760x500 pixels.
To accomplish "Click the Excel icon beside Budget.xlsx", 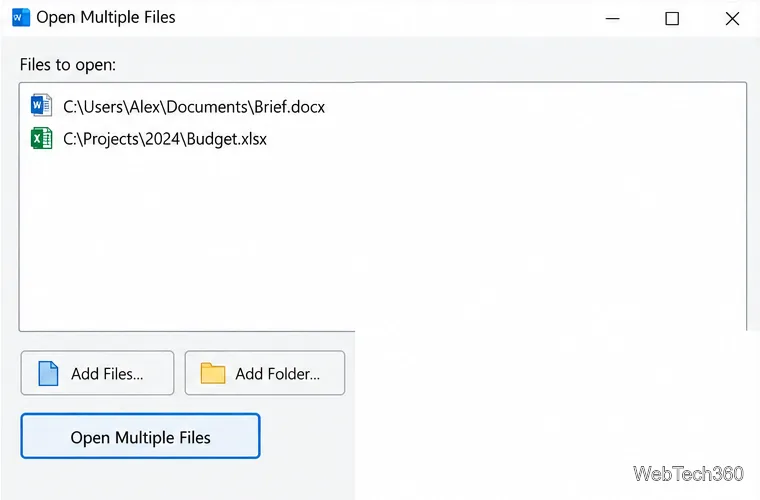I will [41, 139].
